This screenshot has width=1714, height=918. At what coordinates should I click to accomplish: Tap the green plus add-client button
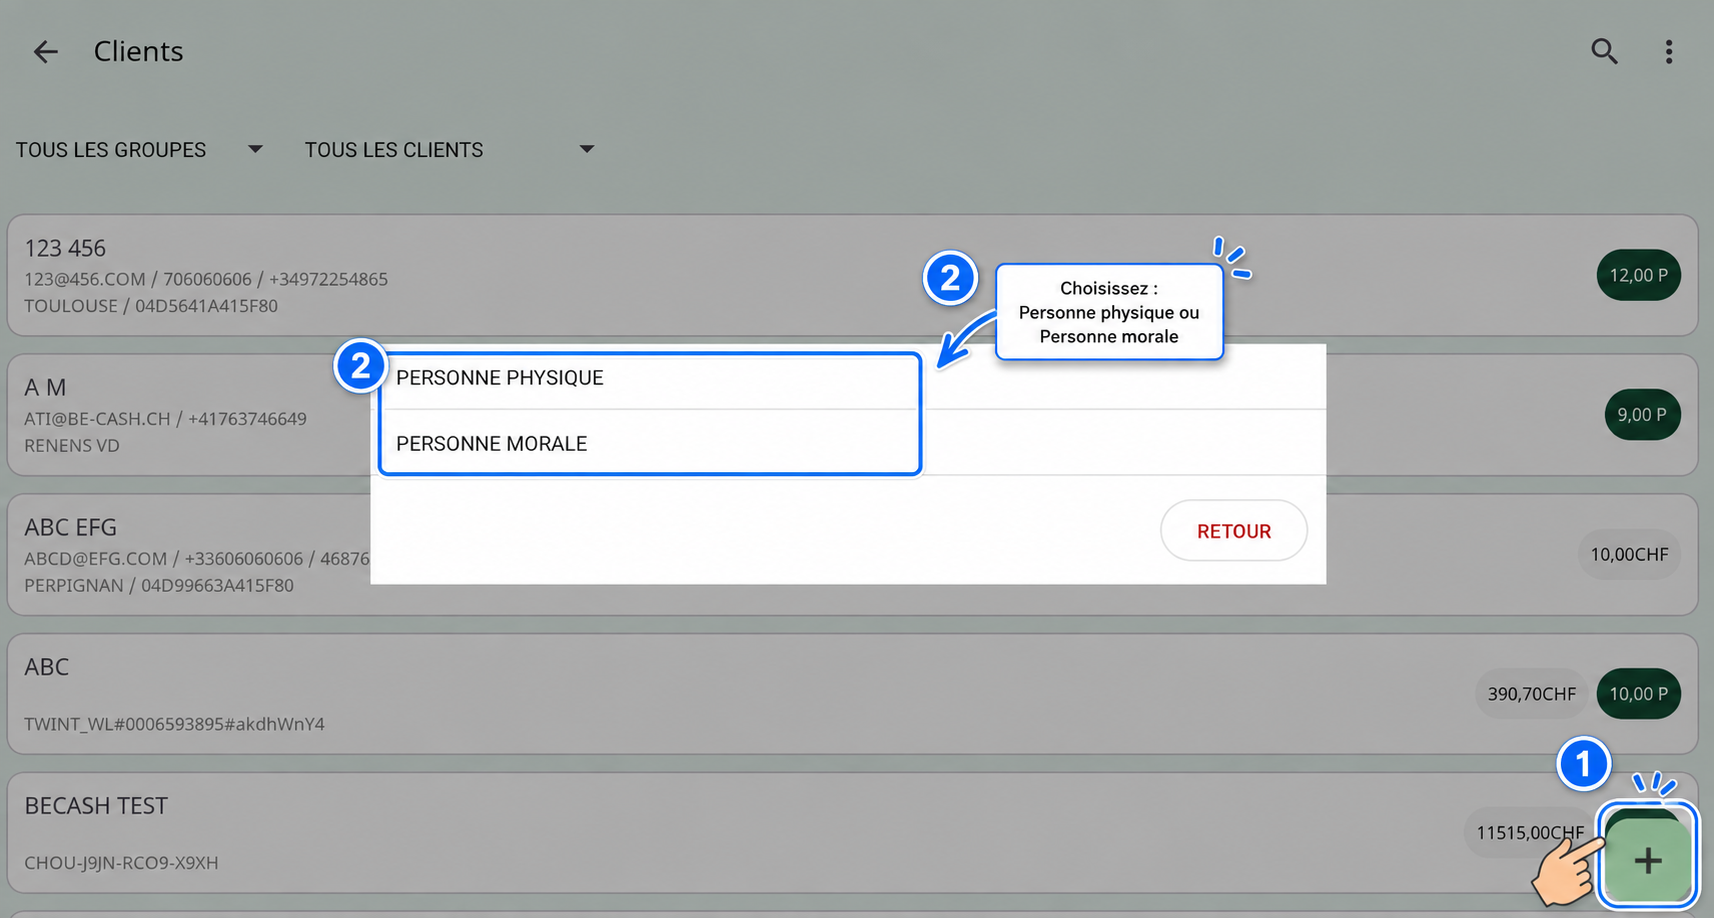(x=1647, y=860)
